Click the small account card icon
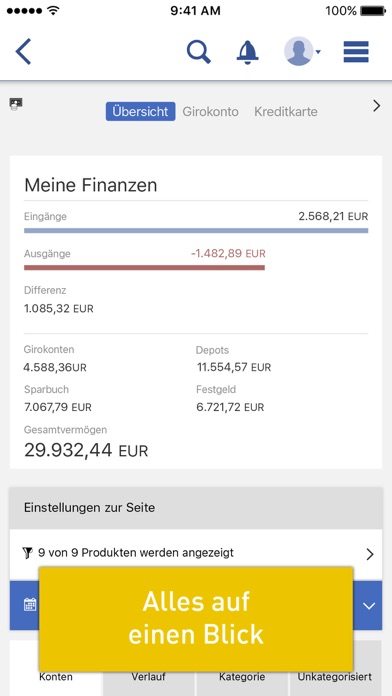The height and width of the screenshot is (696, 392). pyautogui.click(x=16, y=104)
